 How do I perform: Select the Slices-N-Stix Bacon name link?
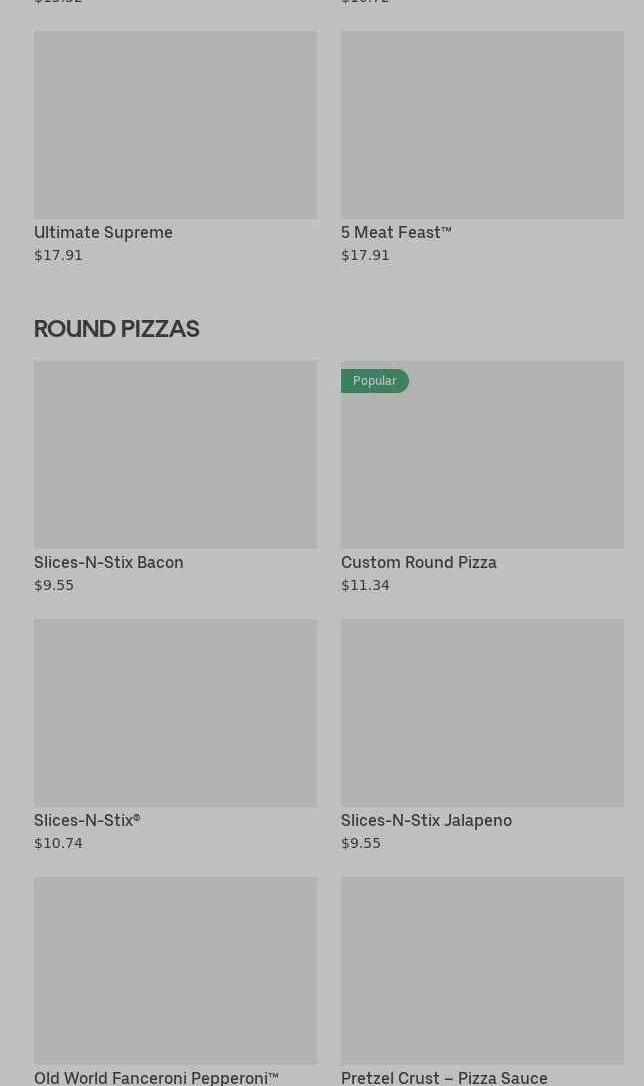pos(108,562)
